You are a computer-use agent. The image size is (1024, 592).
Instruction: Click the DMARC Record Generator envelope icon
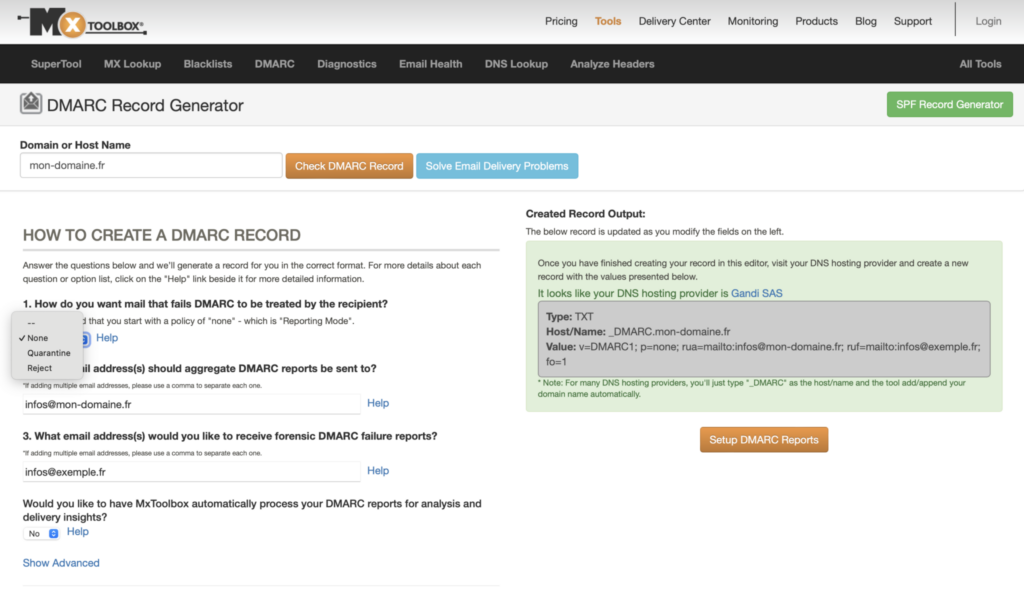coord(31,103)
